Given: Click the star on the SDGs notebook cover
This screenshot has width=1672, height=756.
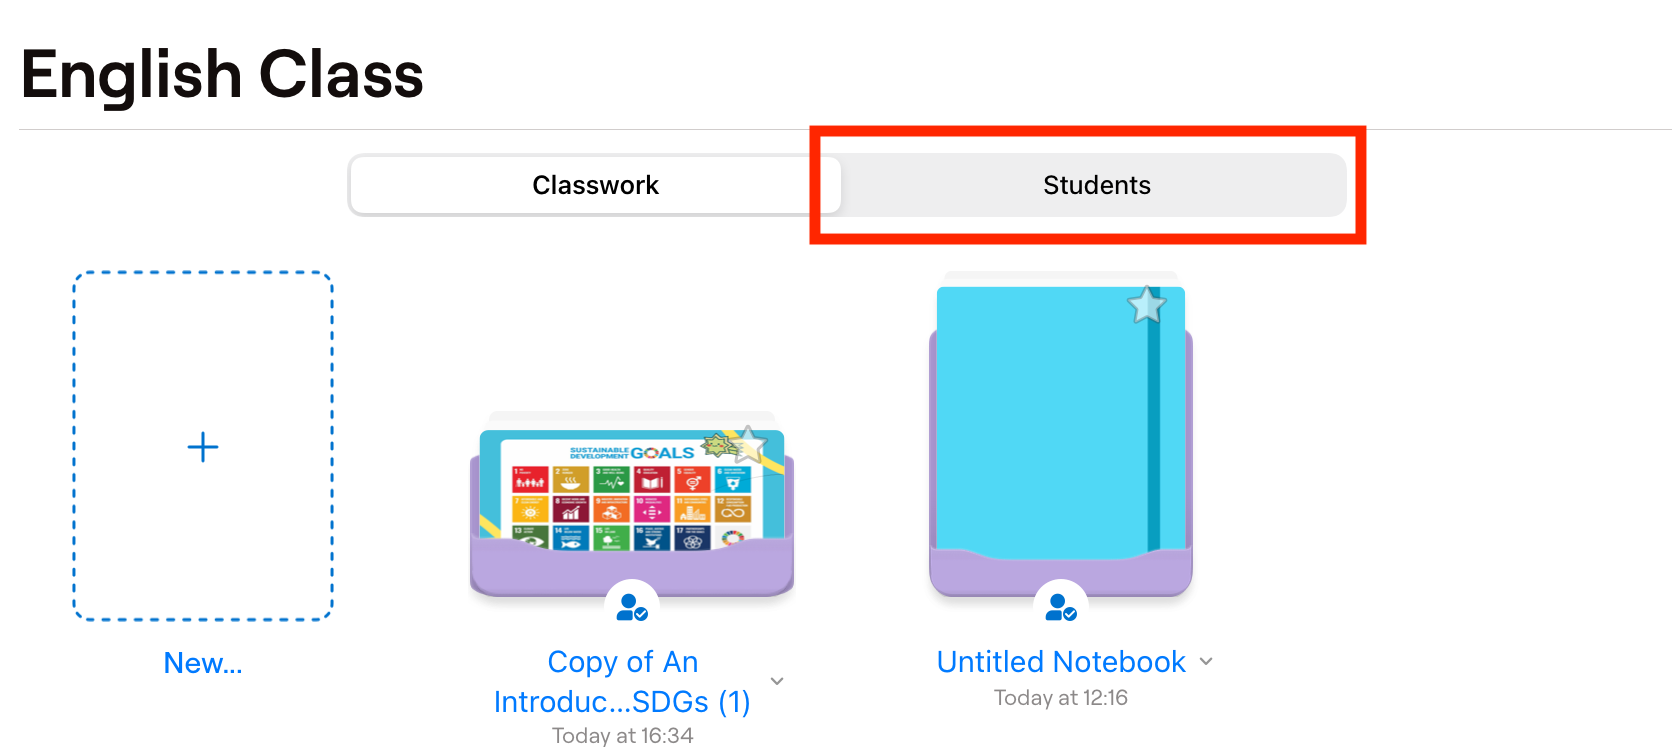Looking at the screenshot, I should 748,443.
